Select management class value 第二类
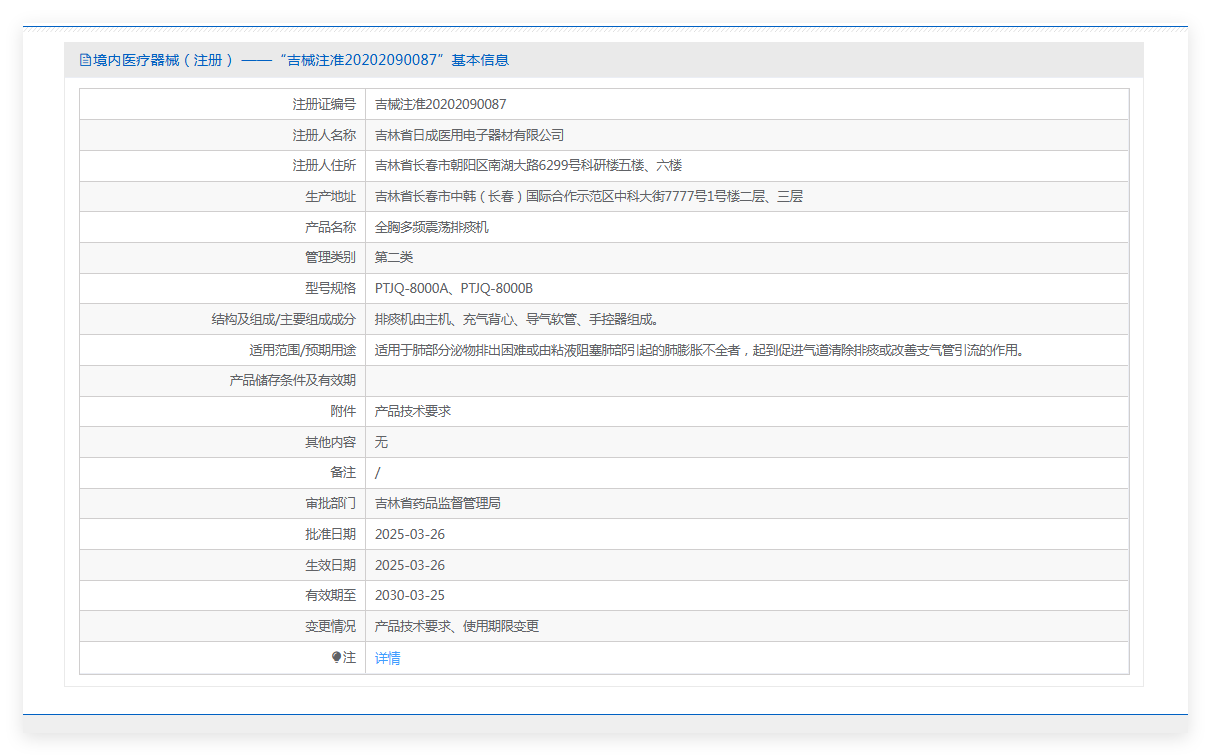This screenshot has height=756, width=1211. [394, 257]
